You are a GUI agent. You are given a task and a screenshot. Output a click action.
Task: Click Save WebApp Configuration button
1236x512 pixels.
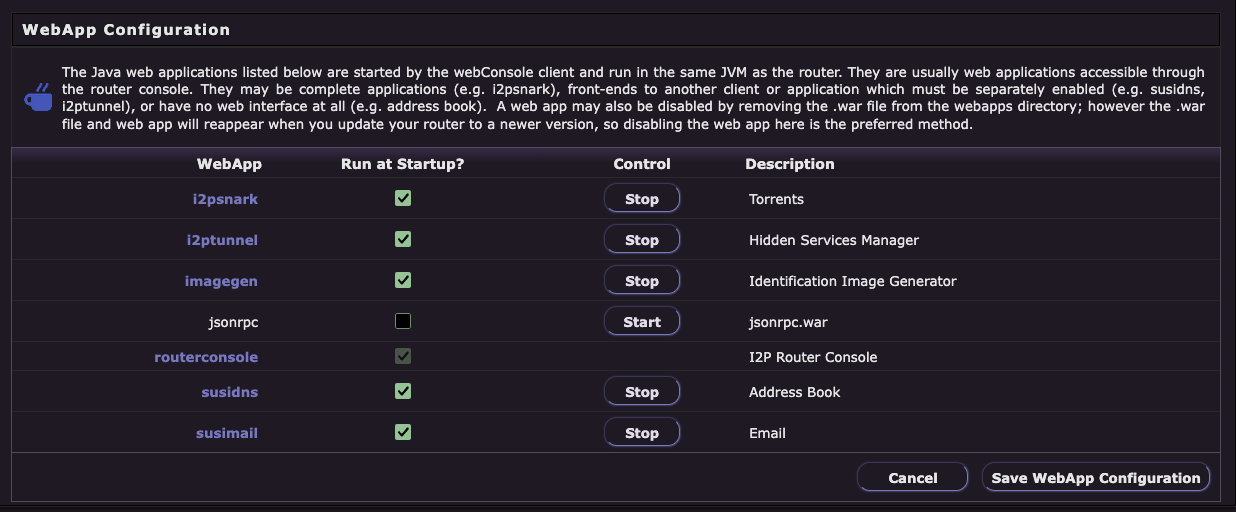coord(1095,478)
